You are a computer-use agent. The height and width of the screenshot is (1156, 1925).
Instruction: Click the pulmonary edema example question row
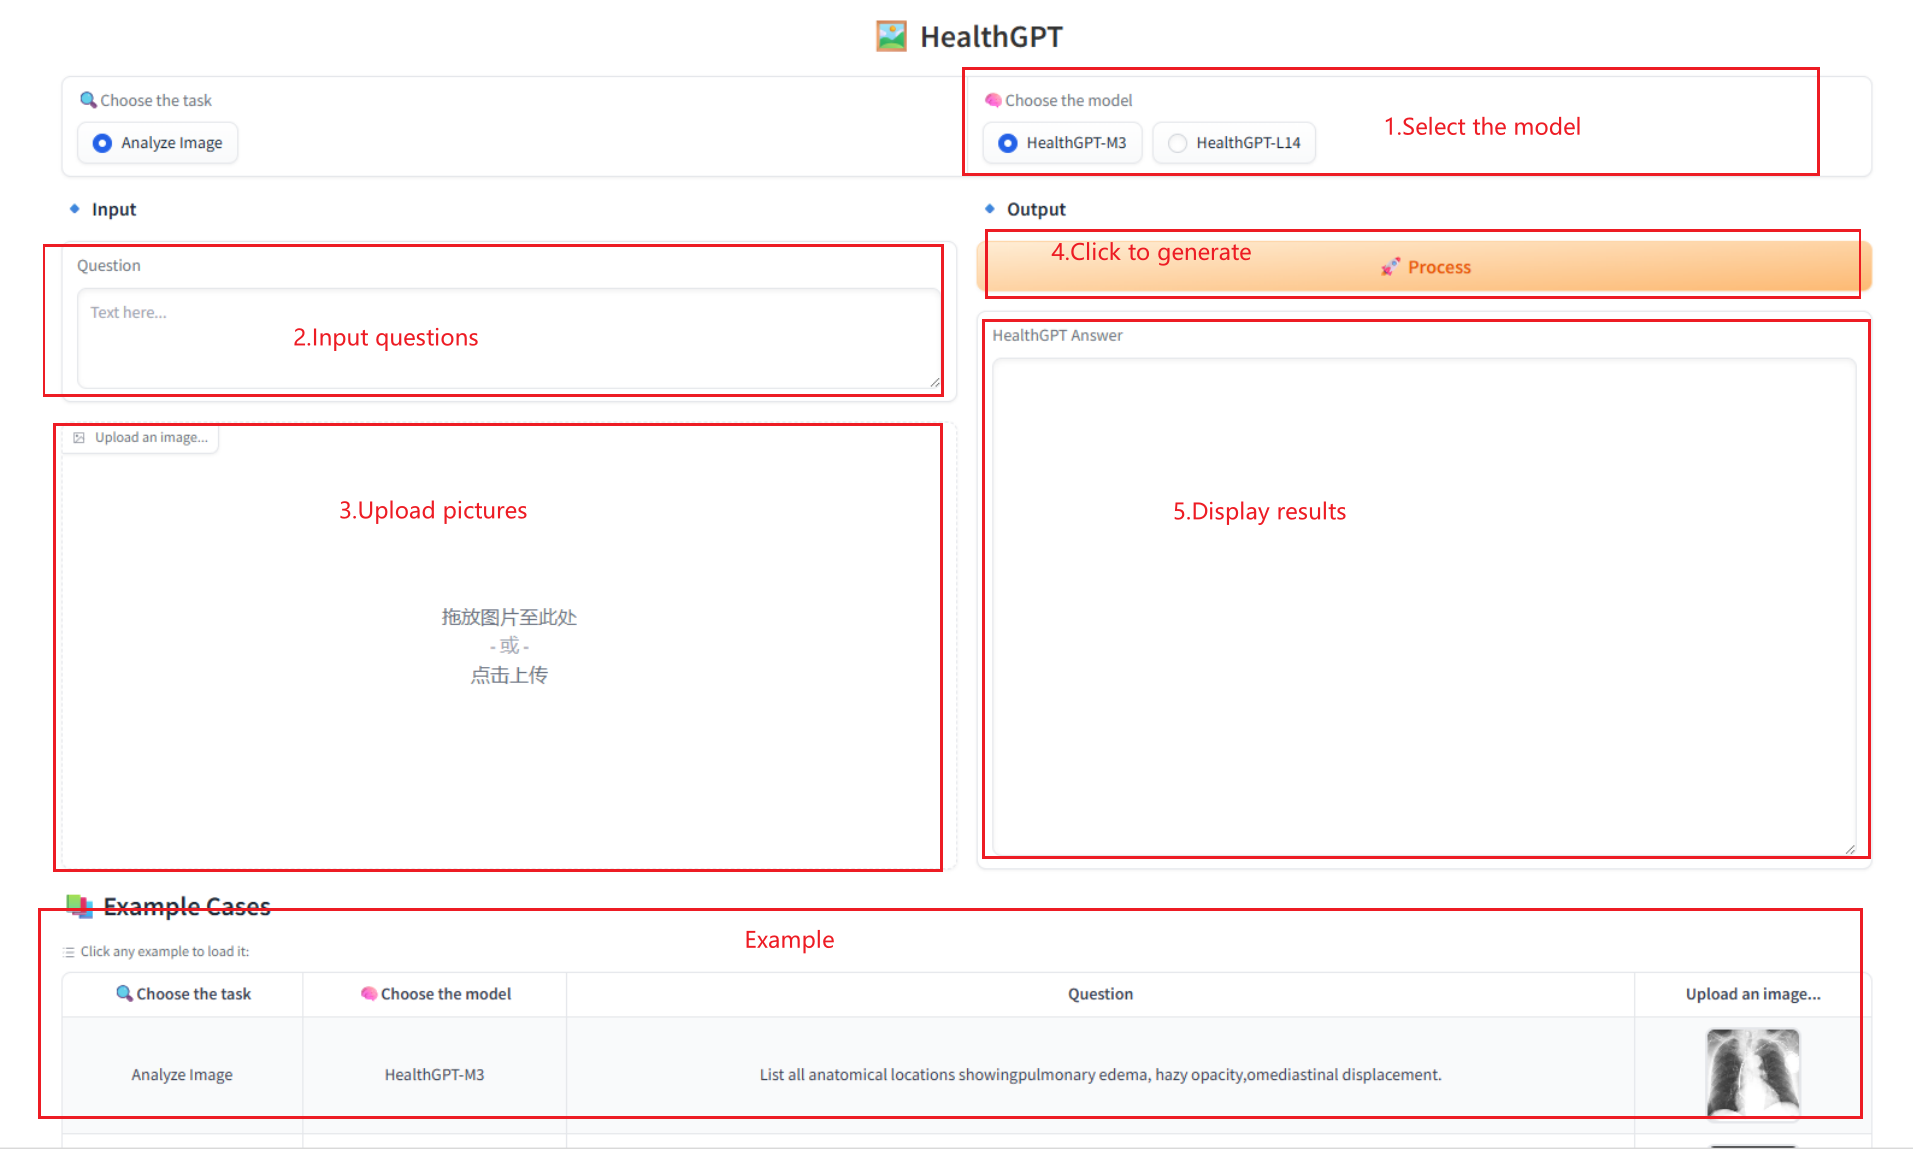coord(1100,1075)
